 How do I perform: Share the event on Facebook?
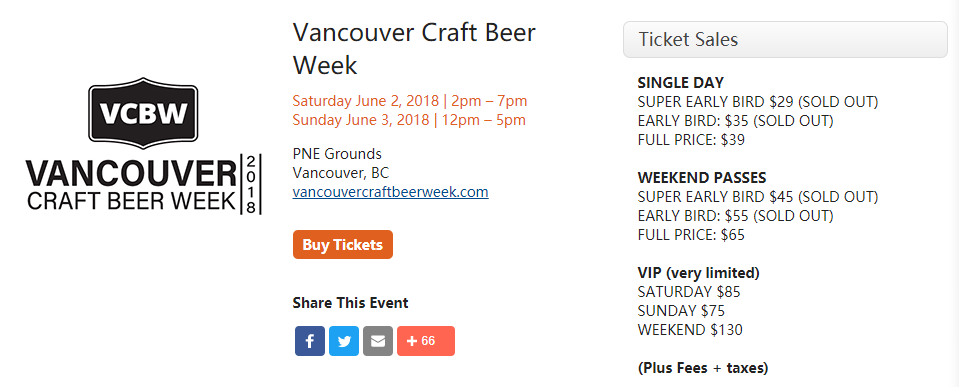(x=309, y=341)
